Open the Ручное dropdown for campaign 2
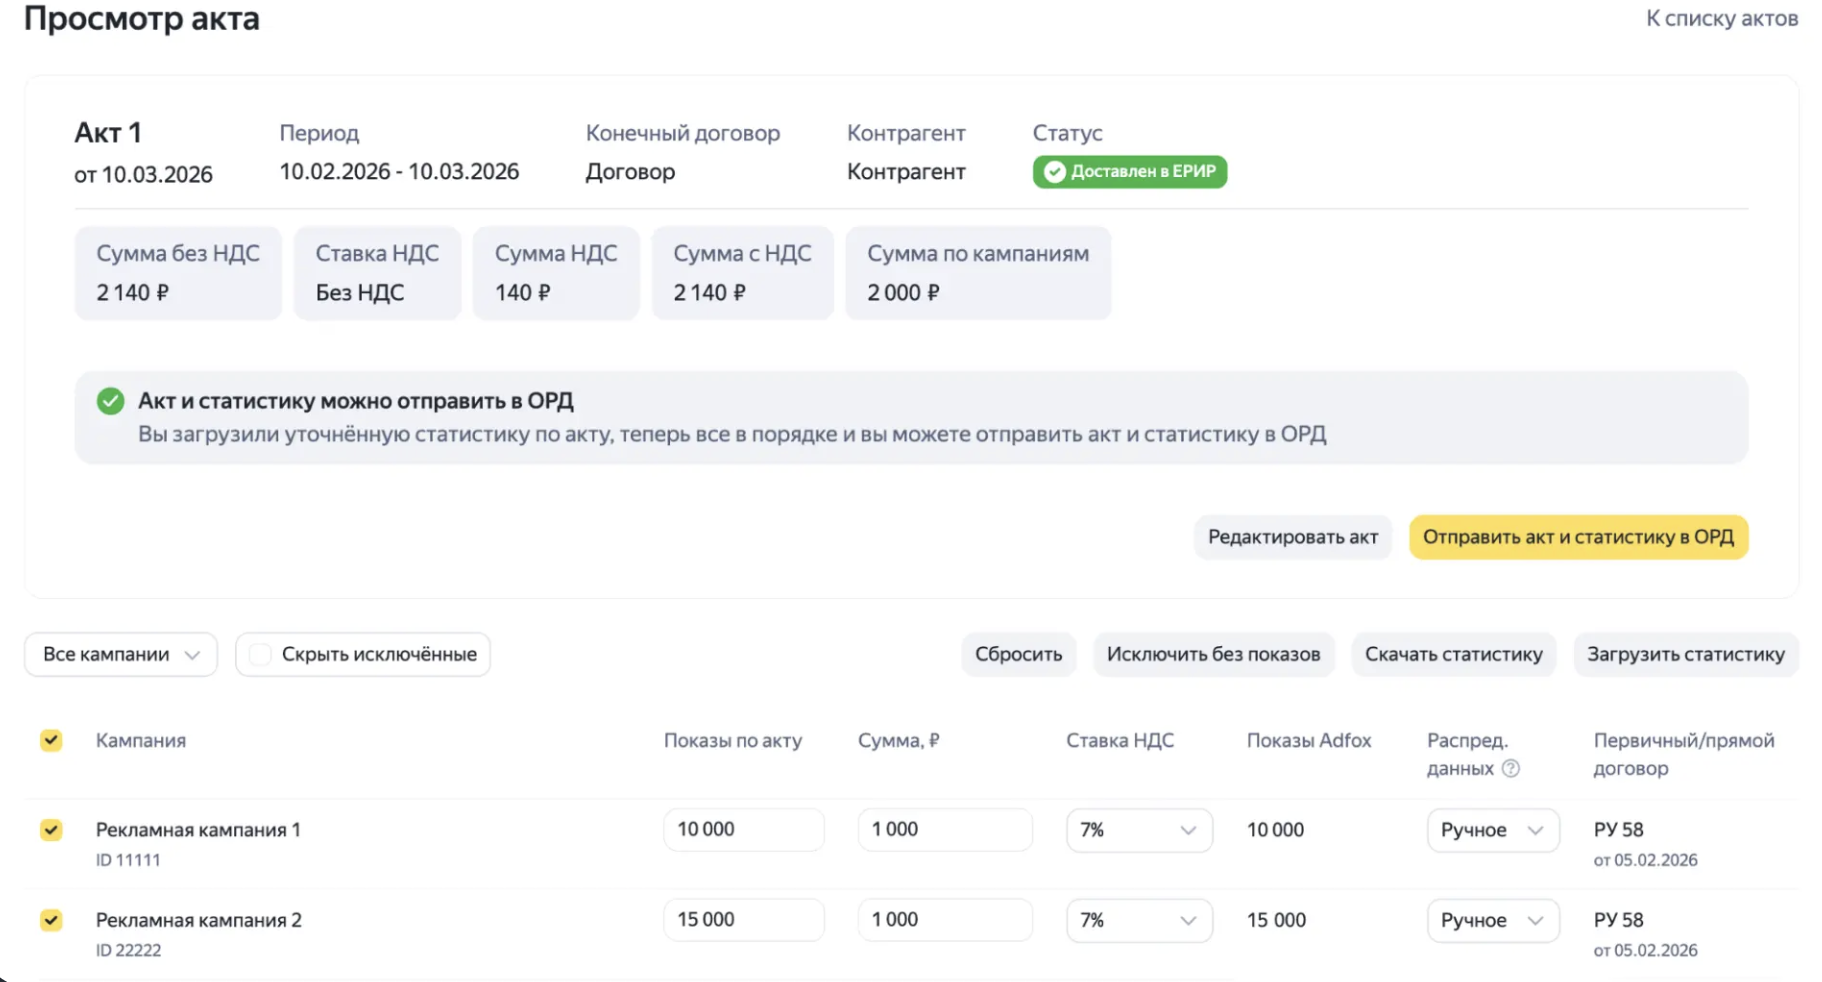 [1492, 920]
